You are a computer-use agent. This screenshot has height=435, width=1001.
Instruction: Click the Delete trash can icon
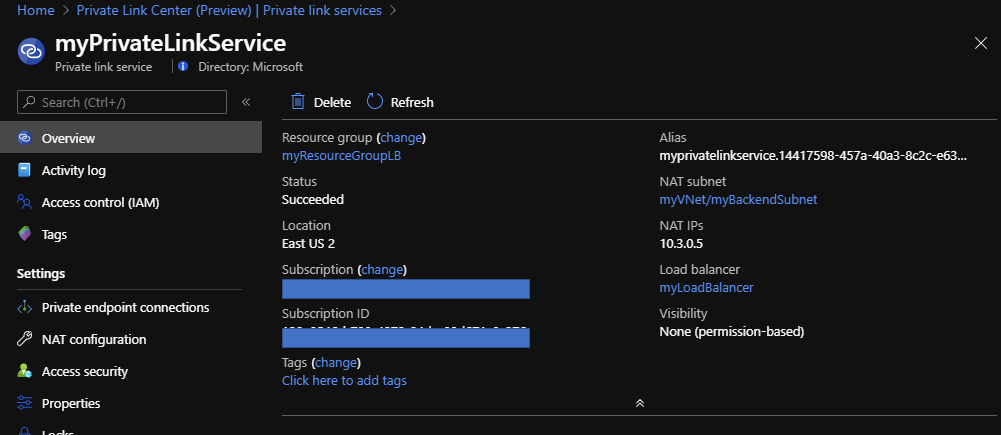297,102
